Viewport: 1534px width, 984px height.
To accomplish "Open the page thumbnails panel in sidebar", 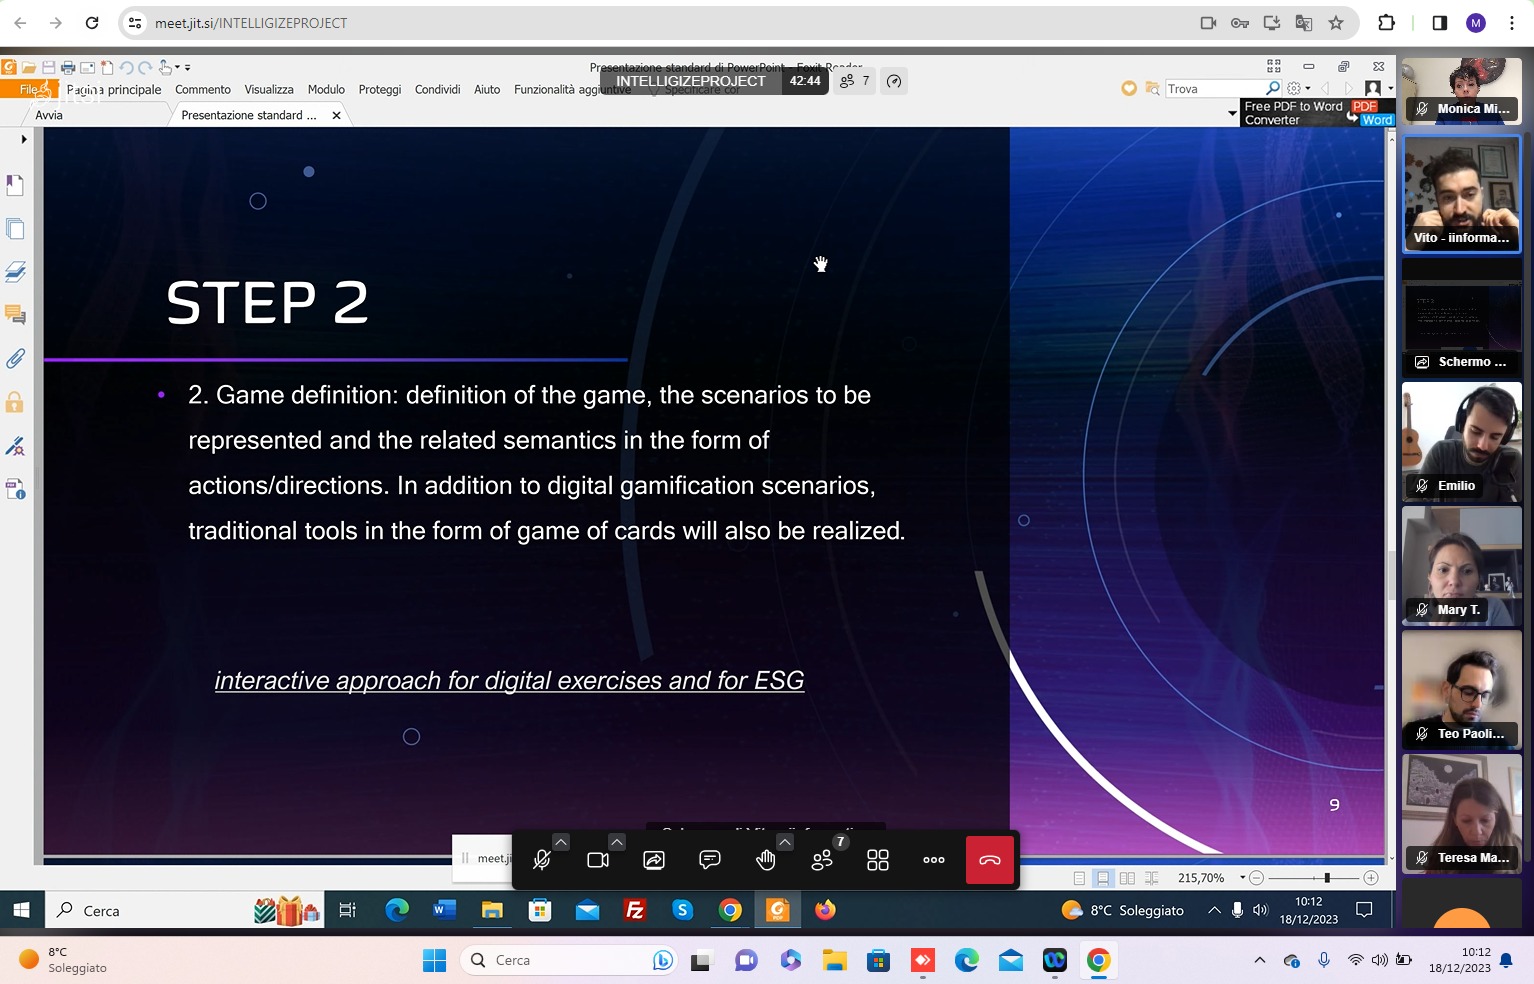I will point(15,228).
